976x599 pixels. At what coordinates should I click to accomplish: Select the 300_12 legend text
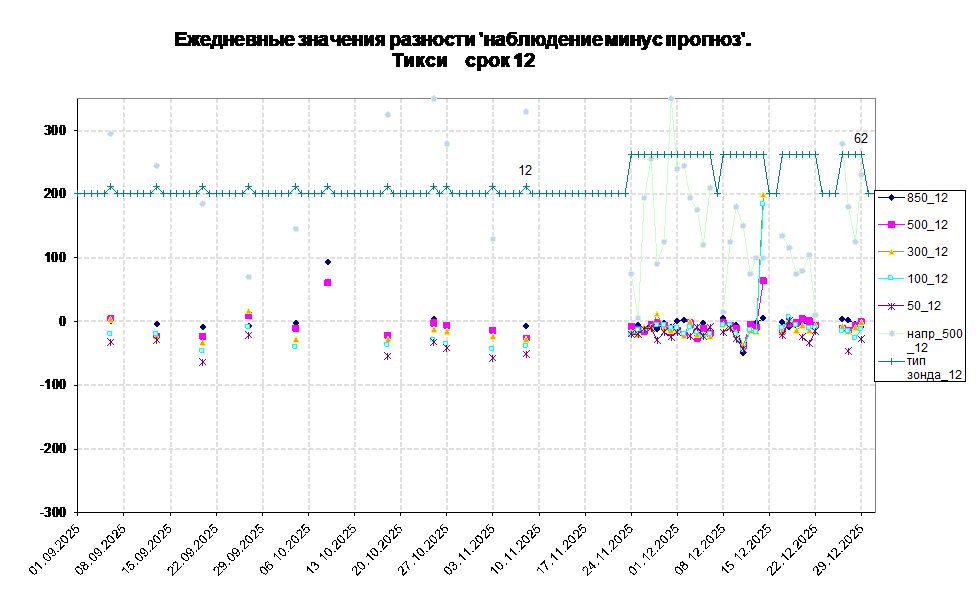tap(927, 252)
